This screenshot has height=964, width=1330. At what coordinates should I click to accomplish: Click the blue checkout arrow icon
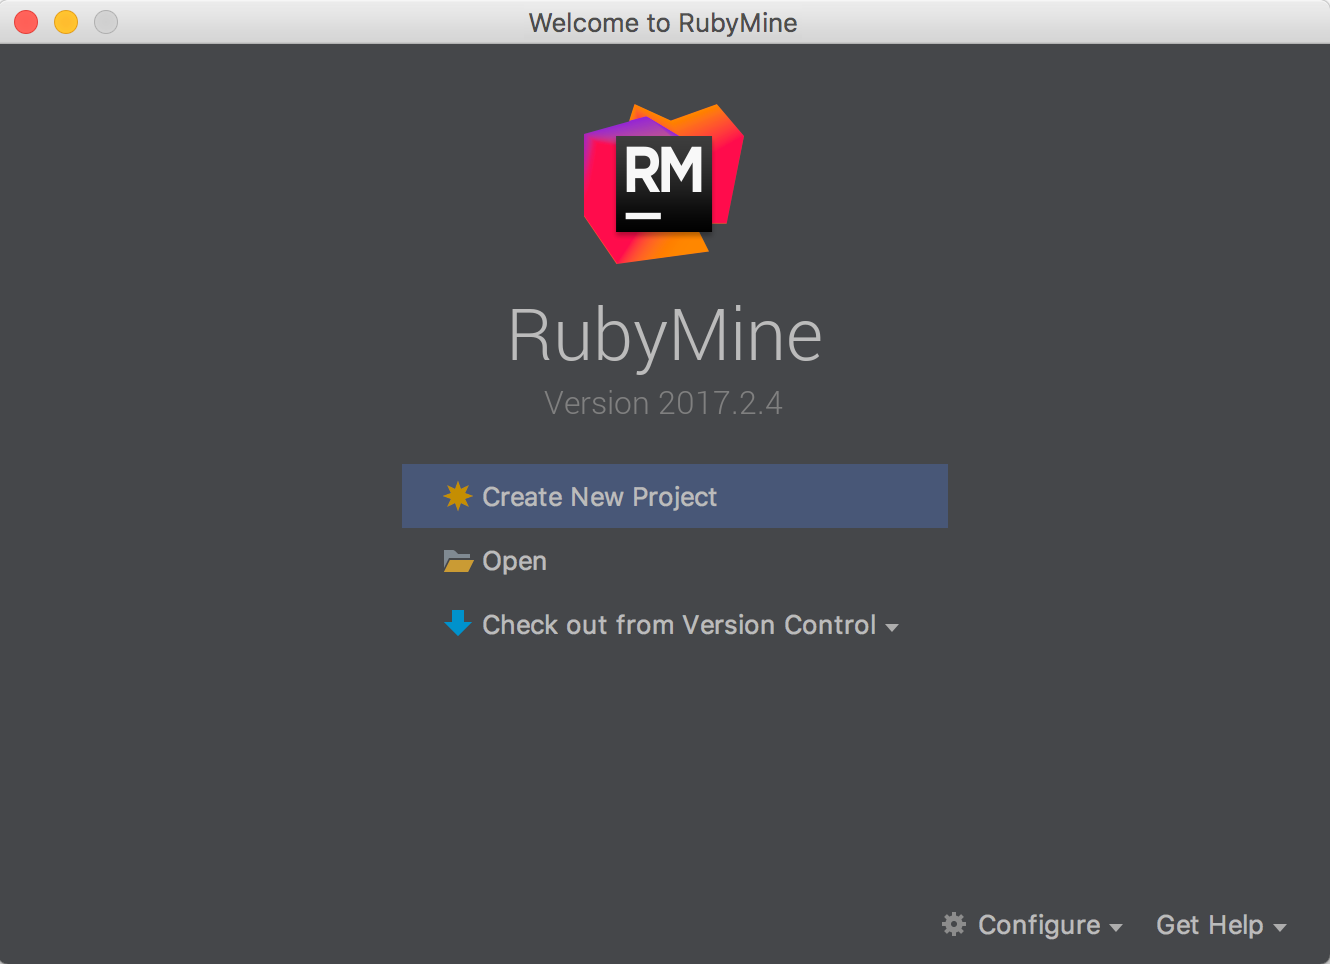(458, 624)
